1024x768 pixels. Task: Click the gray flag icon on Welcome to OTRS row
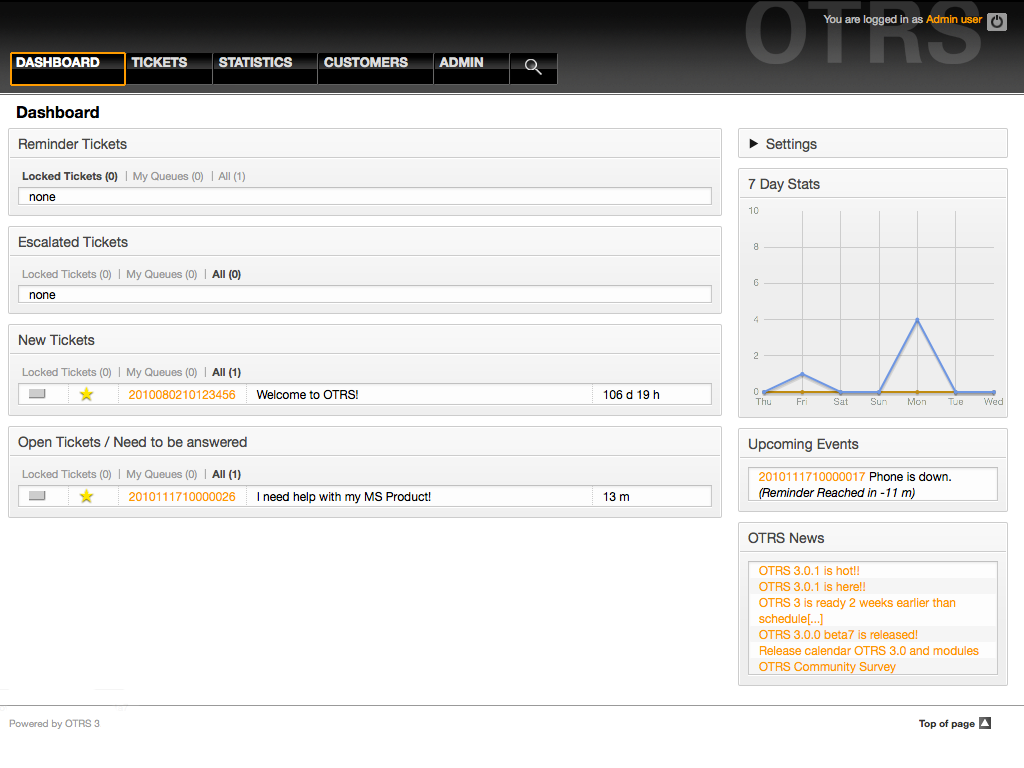37,394
